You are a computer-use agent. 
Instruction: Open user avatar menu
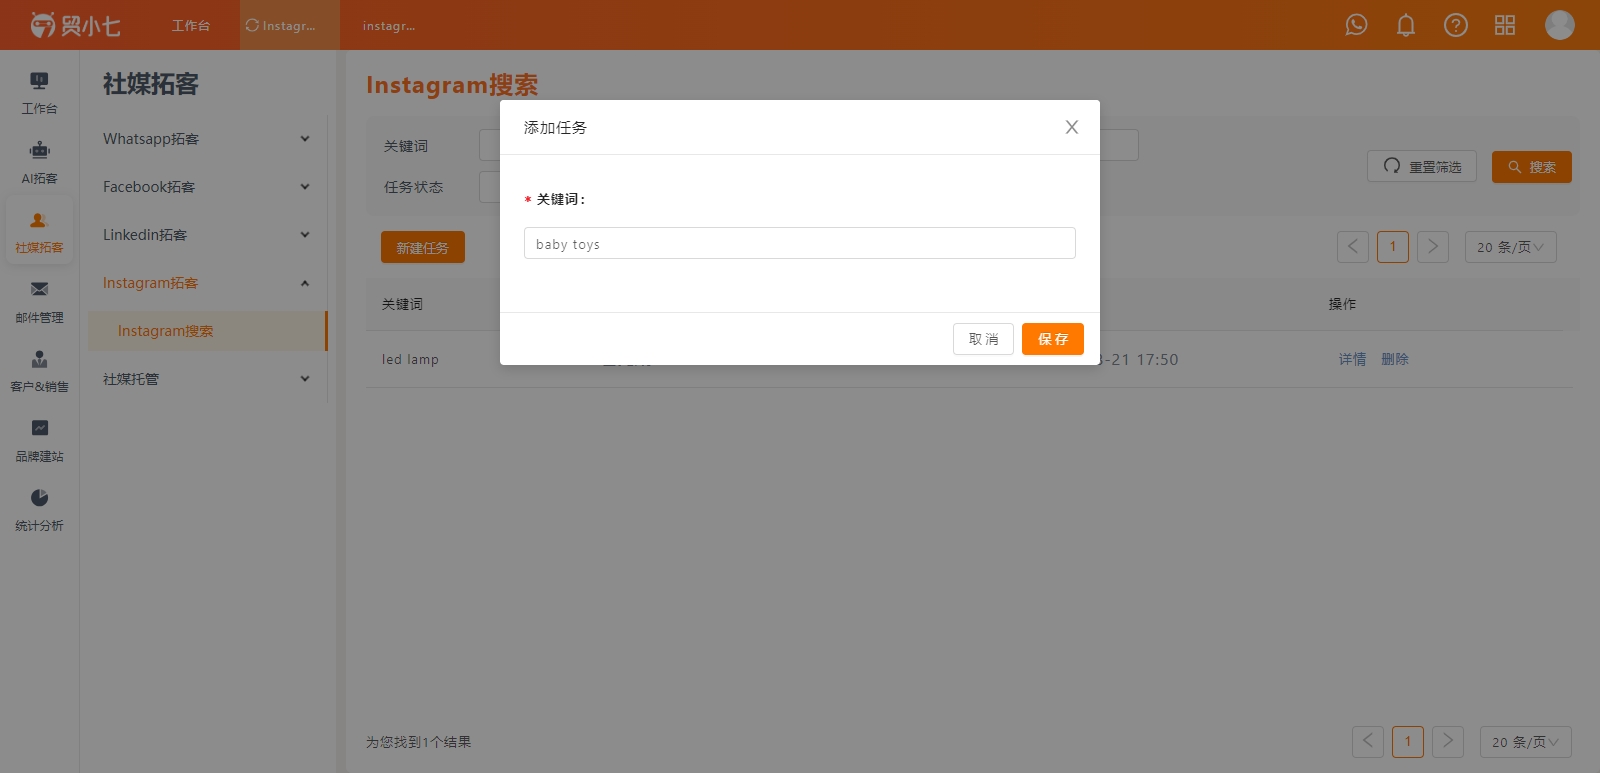[x=1560, y=25]
